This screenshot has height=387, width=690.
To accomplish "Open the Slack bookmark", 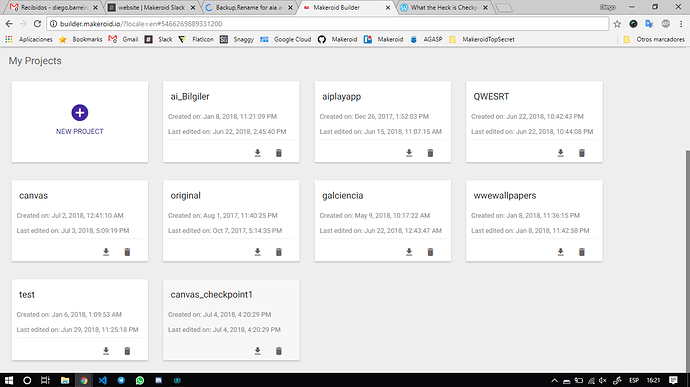I will [158, 39].
